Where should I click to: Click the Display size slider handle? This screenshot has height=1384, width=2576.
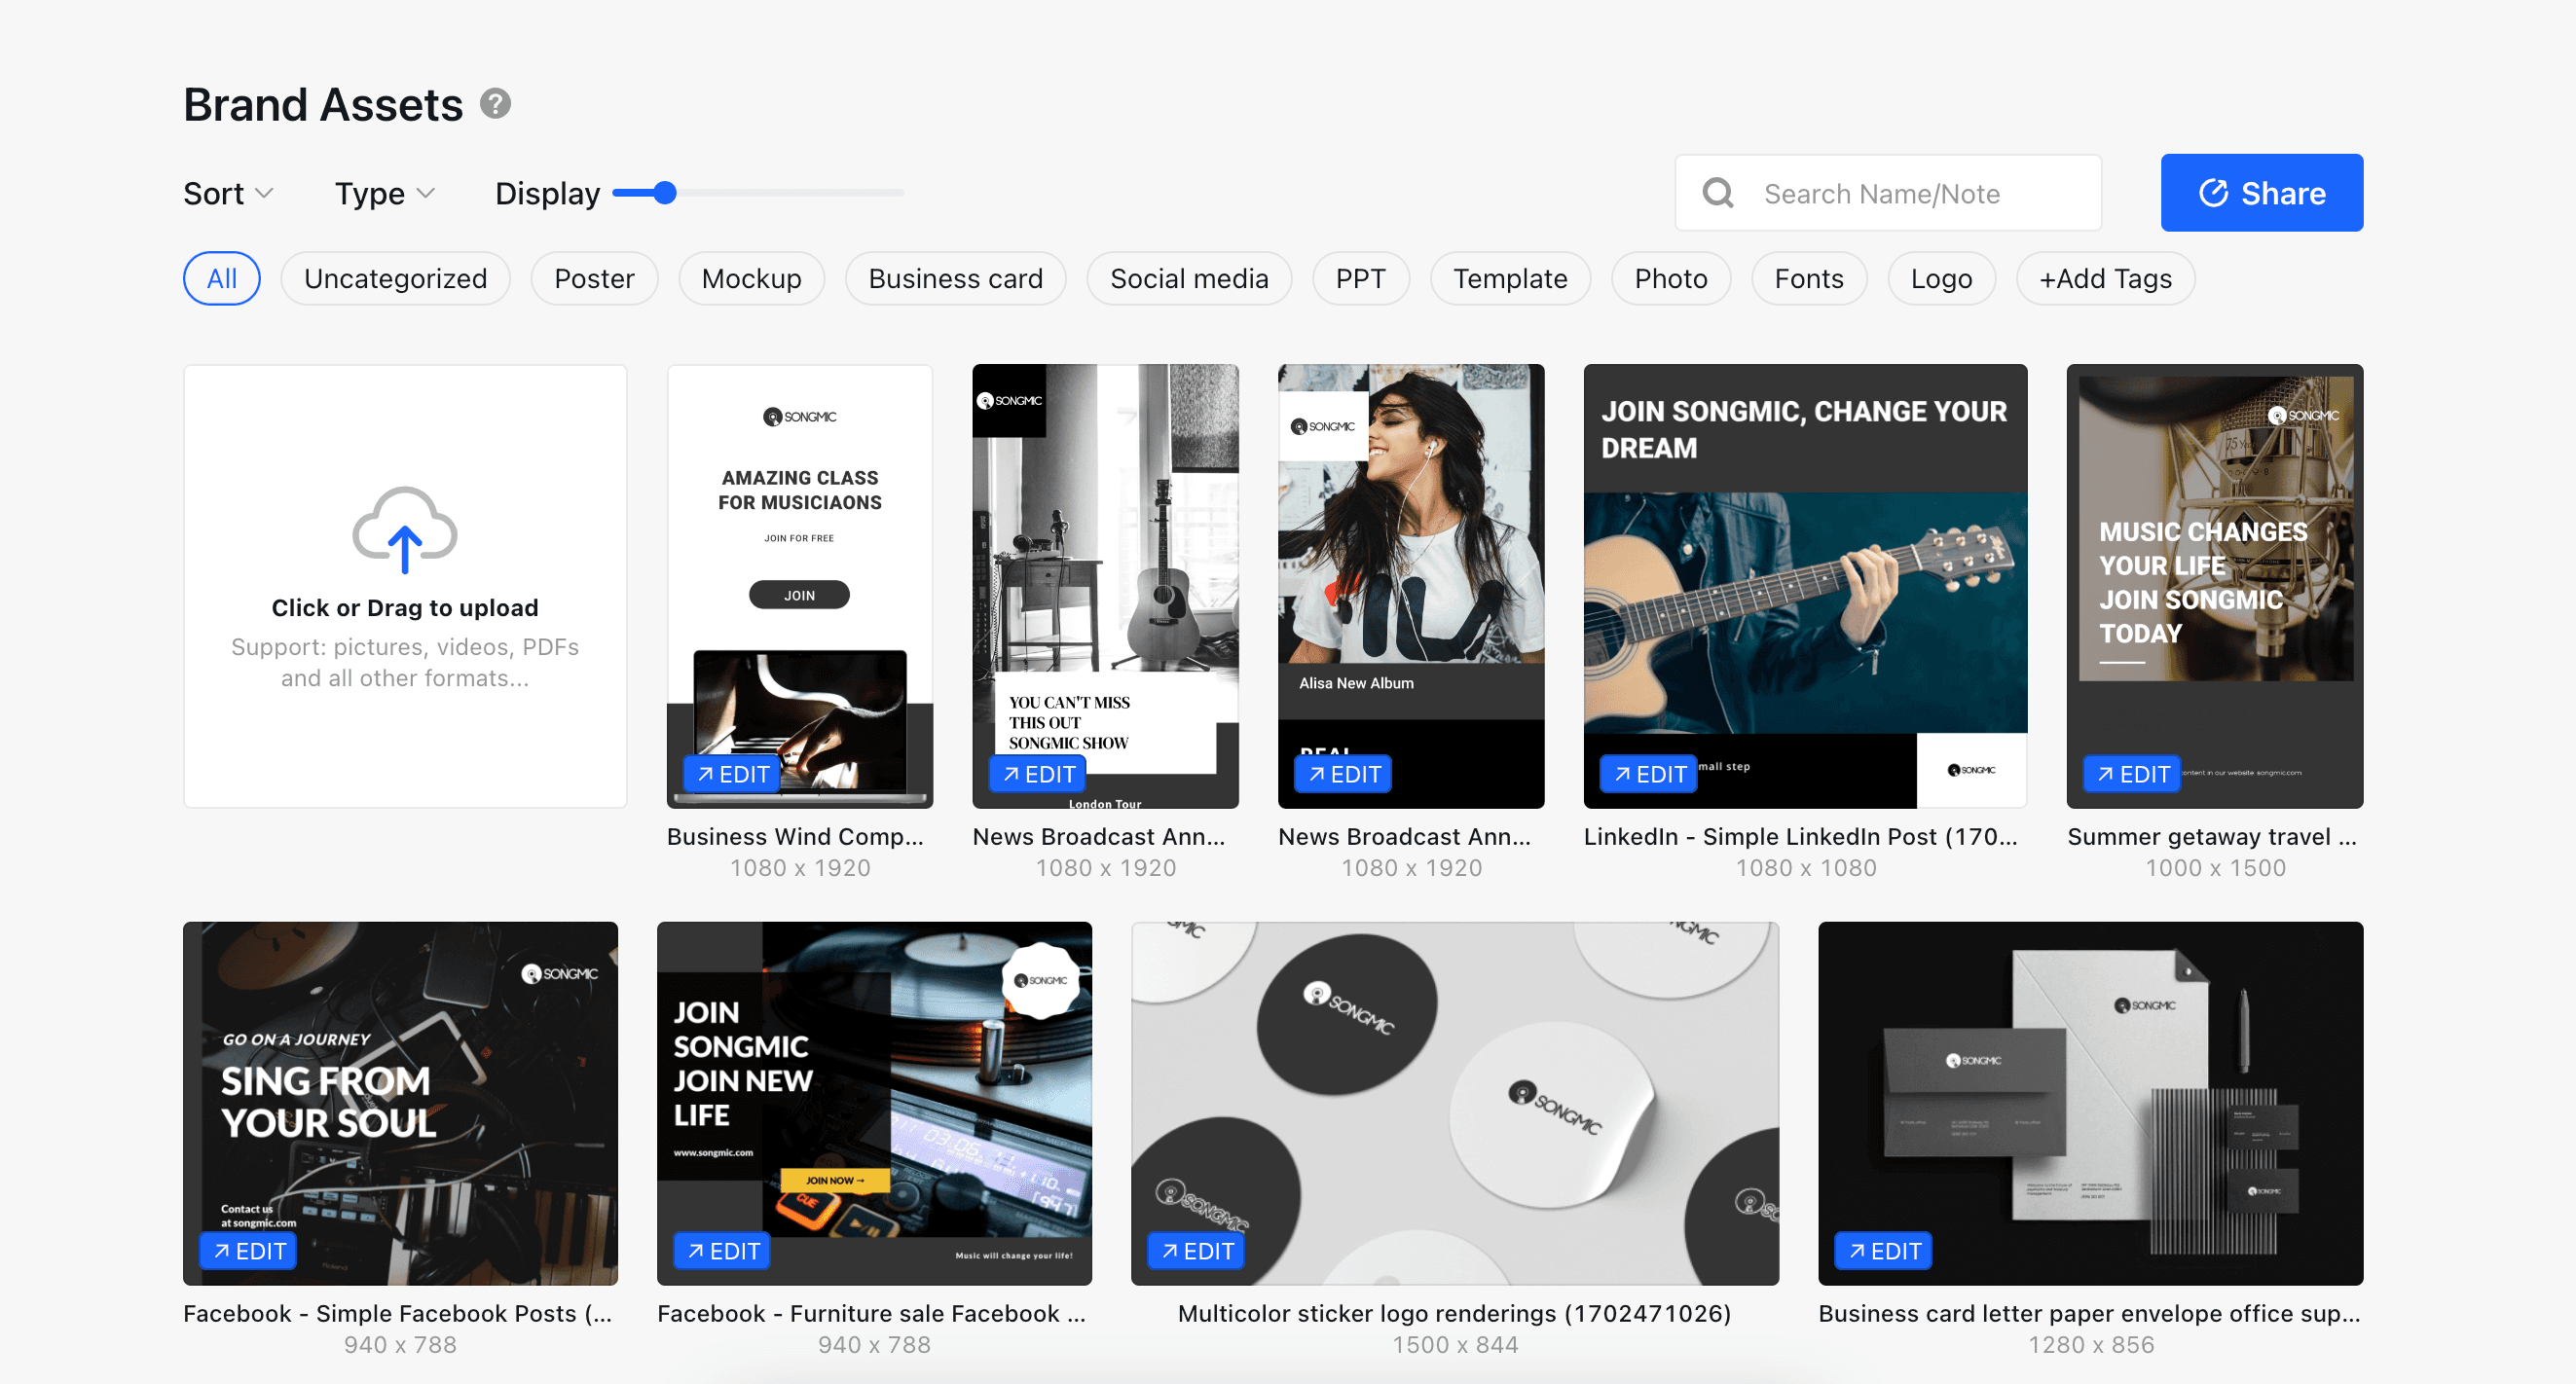(x=665, y=192)
